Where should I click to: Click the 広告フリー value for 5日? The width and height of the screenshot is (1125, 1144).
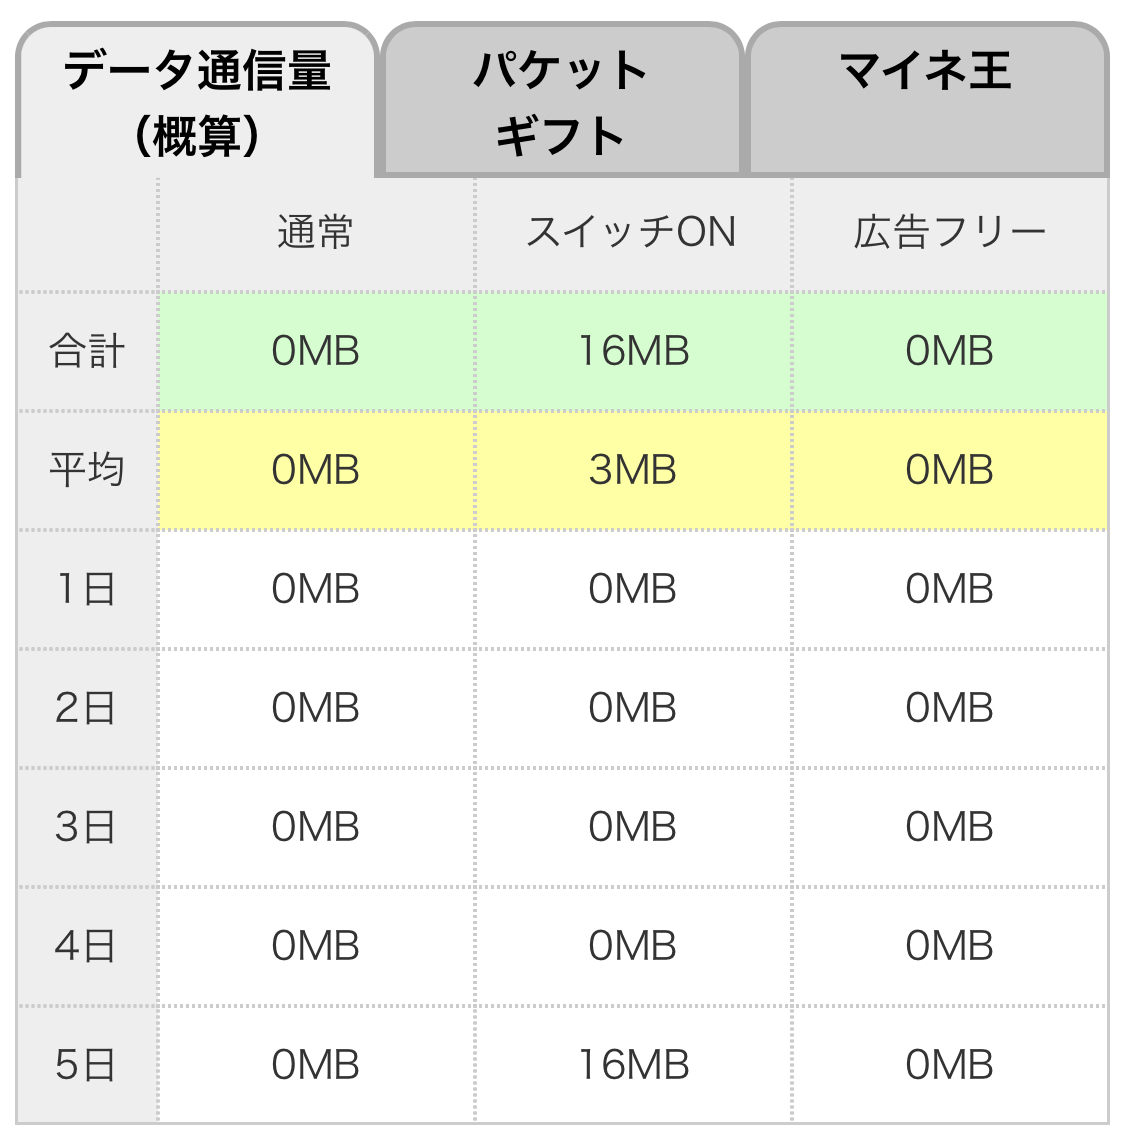pos(949,1065)
